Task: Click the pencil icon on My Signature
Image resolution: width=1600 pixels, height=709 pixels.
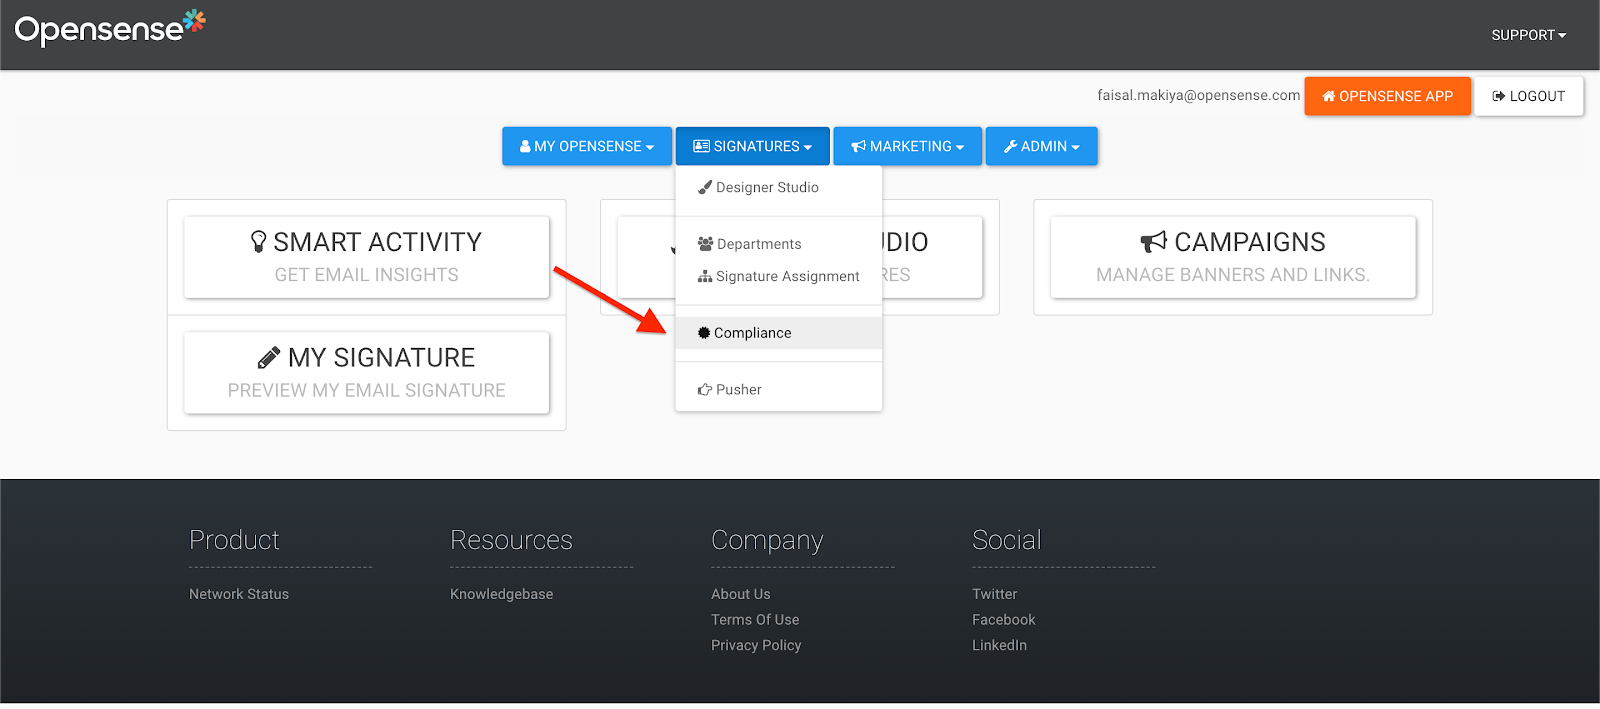Action: [x=269, y=357]
